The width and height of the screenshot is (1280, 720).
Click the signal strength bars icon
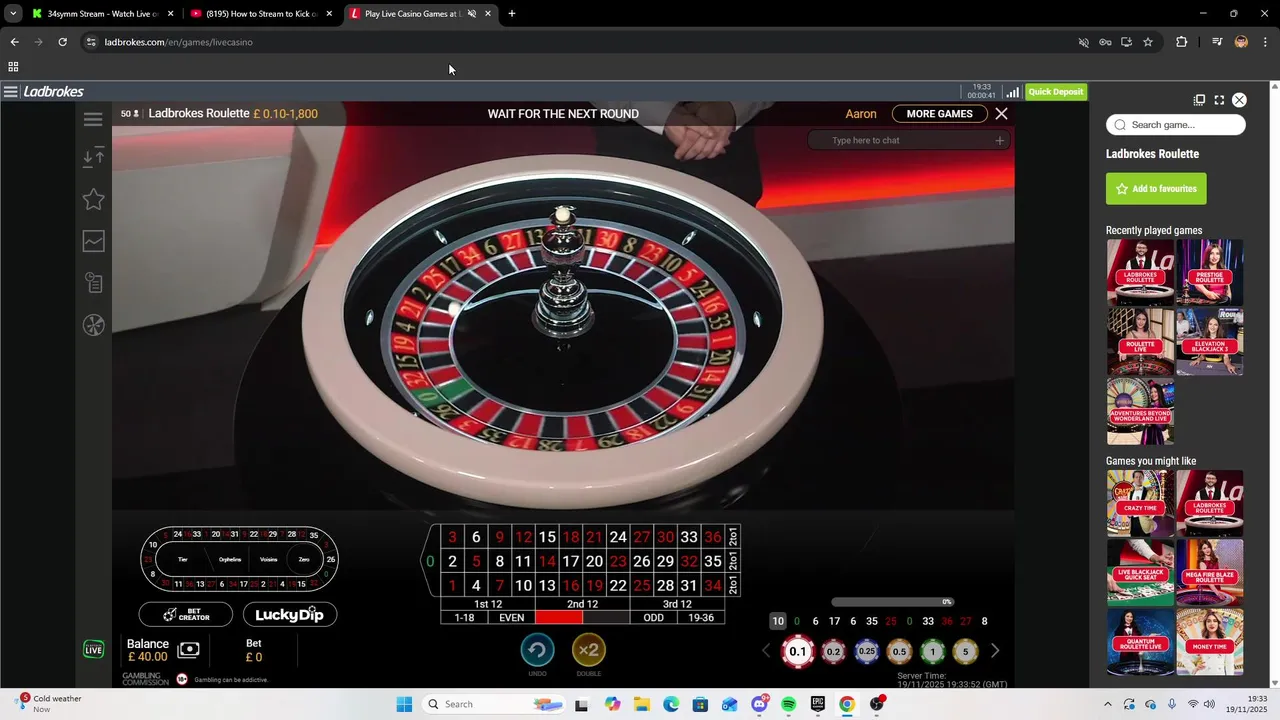1012,92
